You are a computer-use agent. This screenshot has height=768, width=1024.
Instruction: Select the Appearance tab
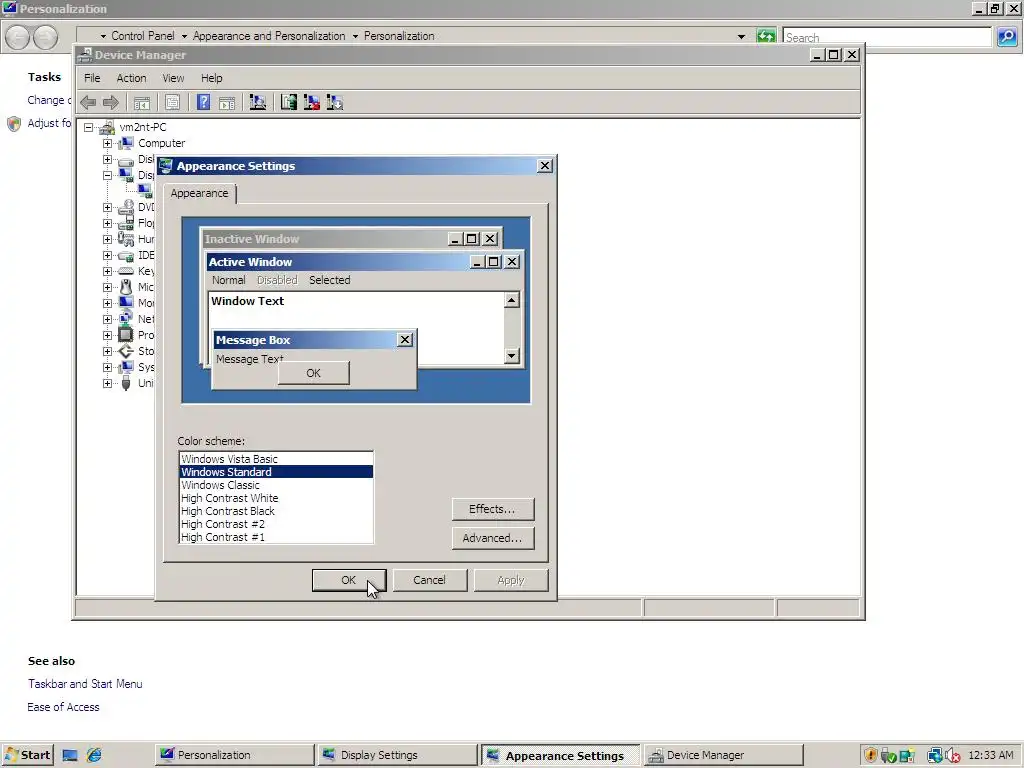tap(199, 193)
